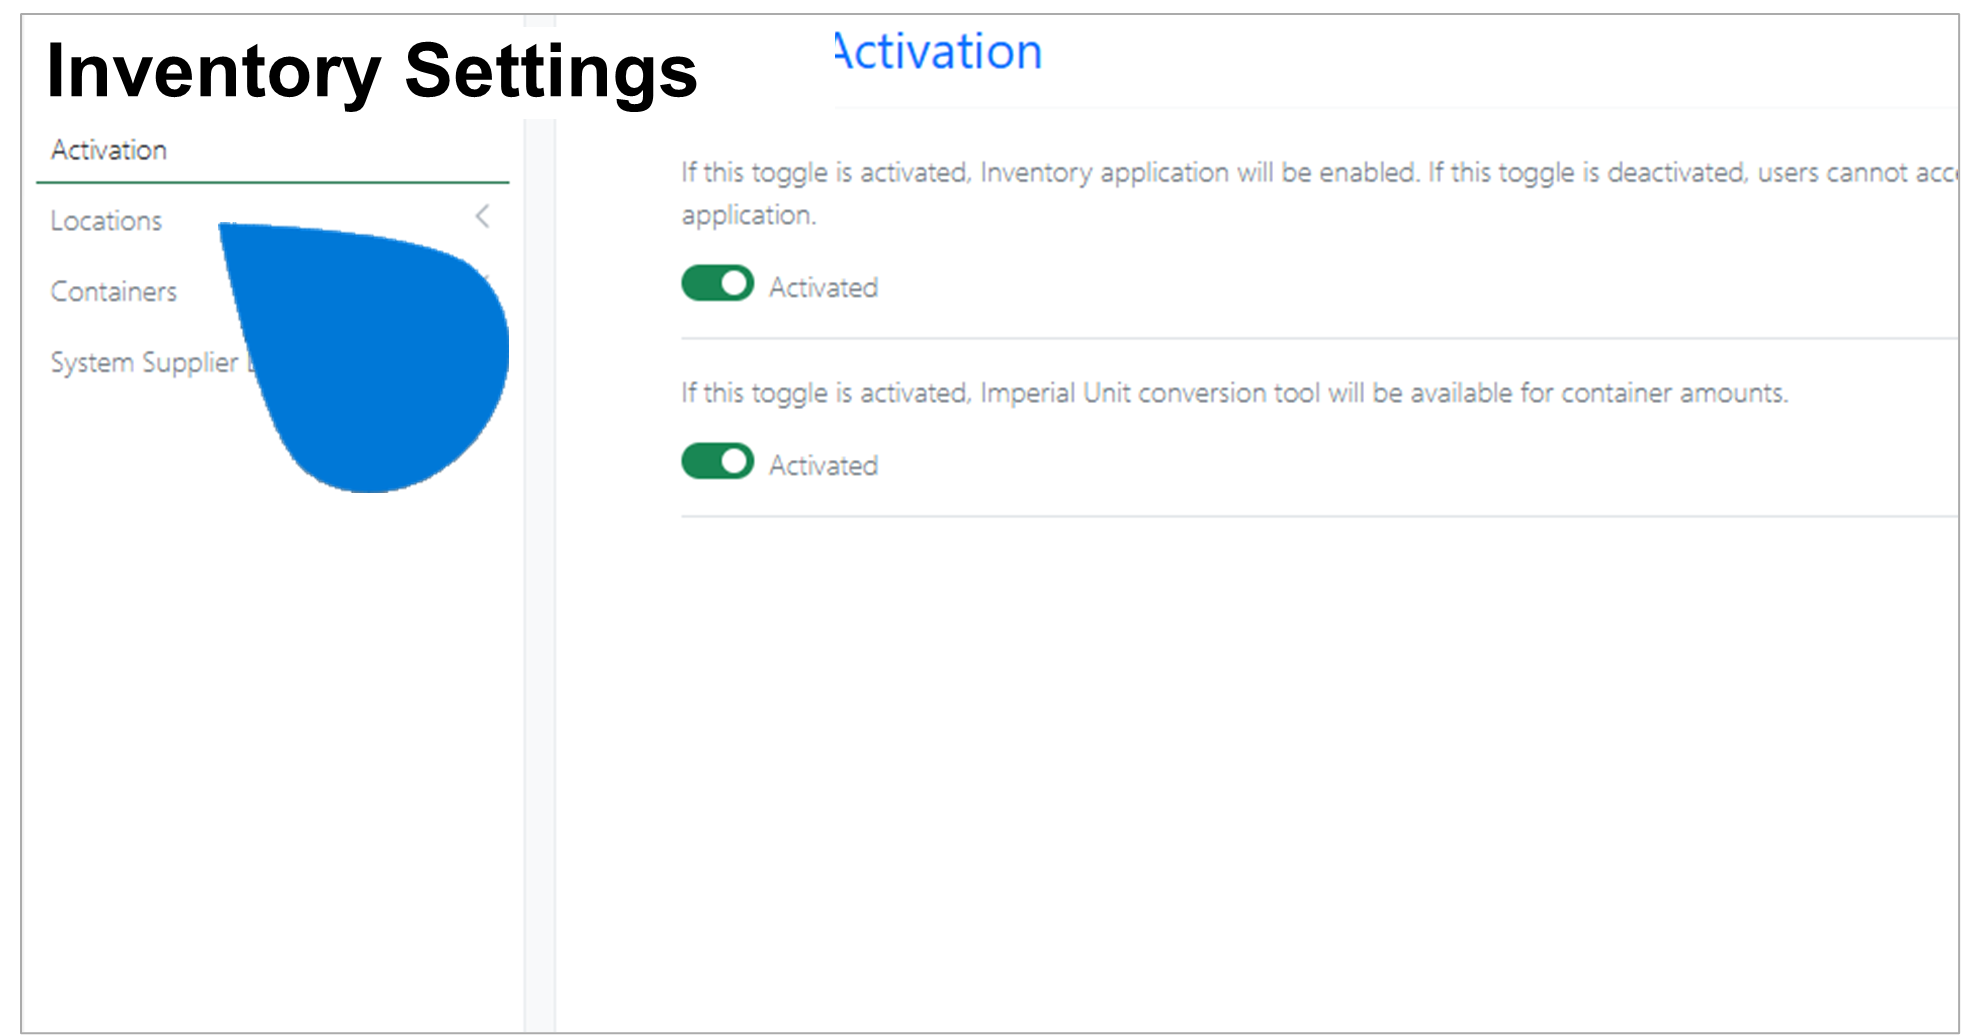Click the blue Activation page heading
The image size is (1961, 1035).
click(x=938, y=52)
